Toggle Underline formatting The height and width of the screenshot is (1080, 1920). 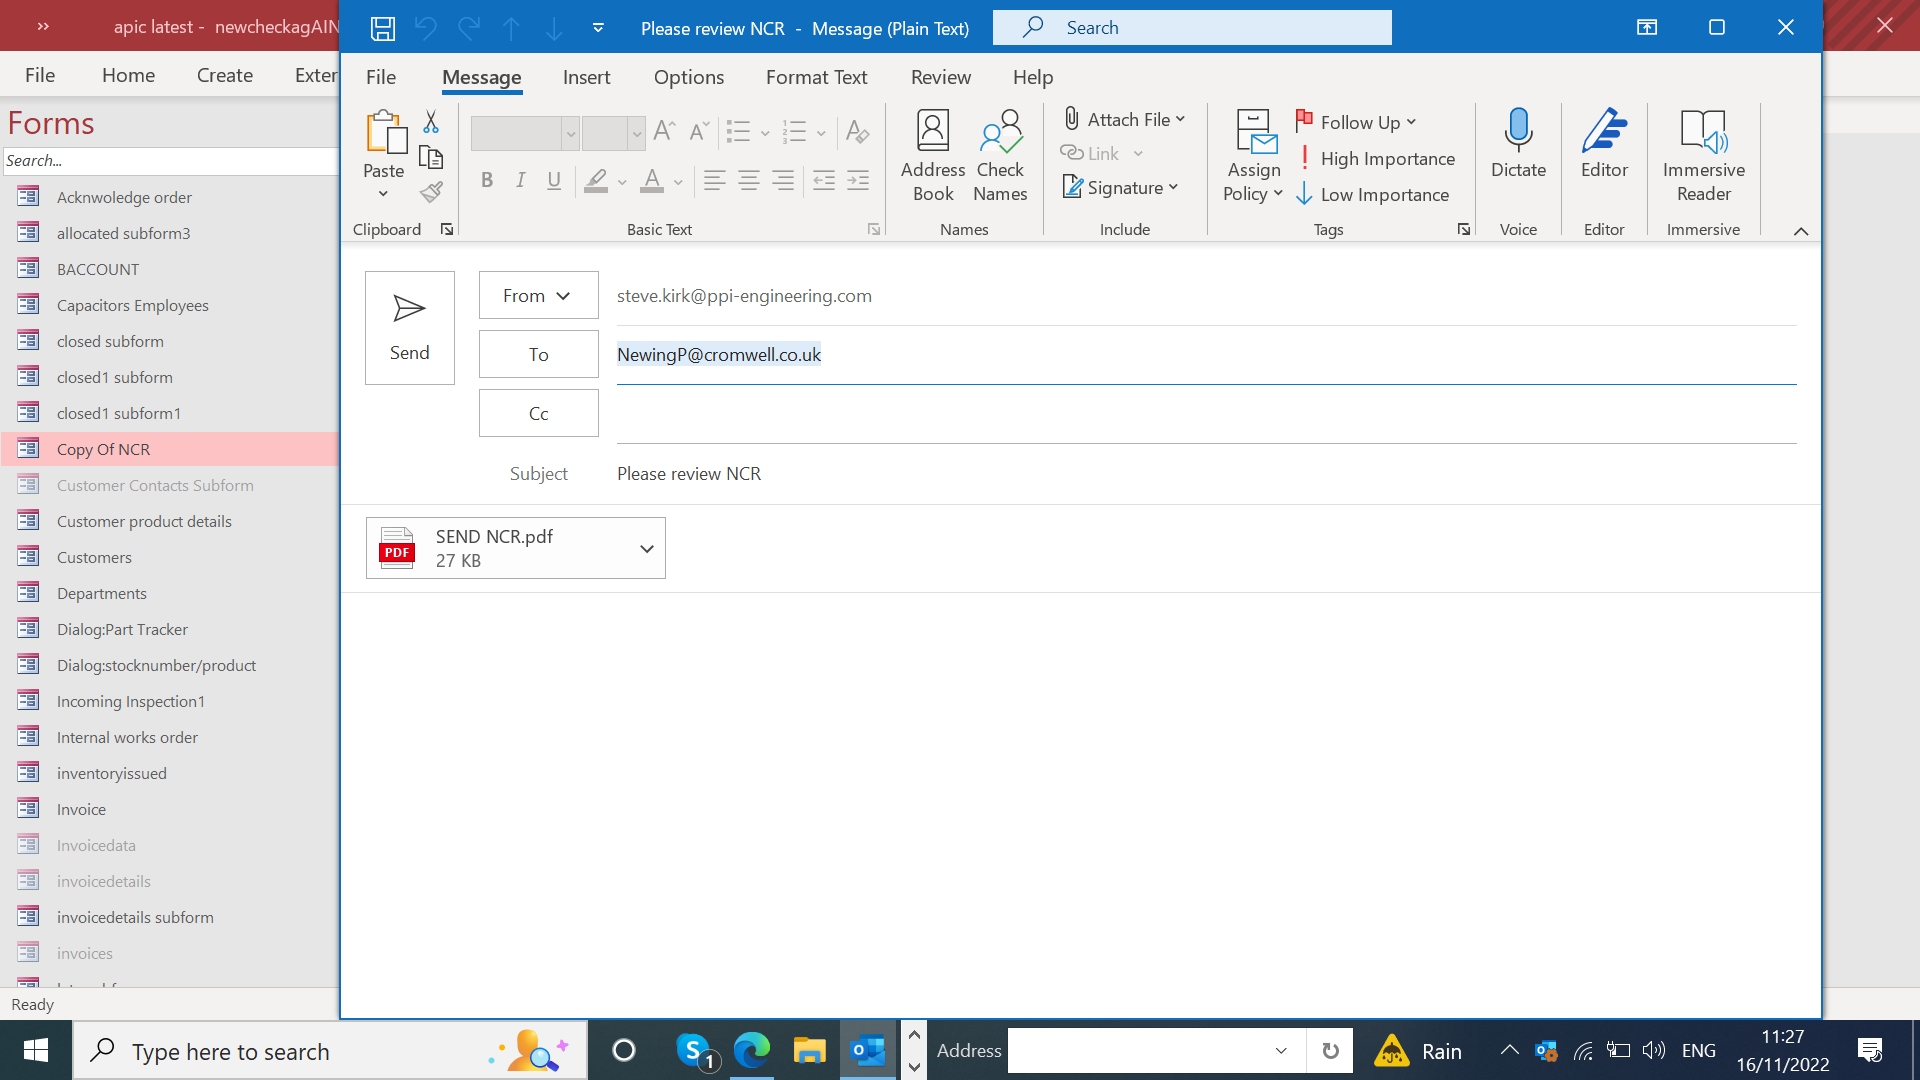(x=554, y=181)
